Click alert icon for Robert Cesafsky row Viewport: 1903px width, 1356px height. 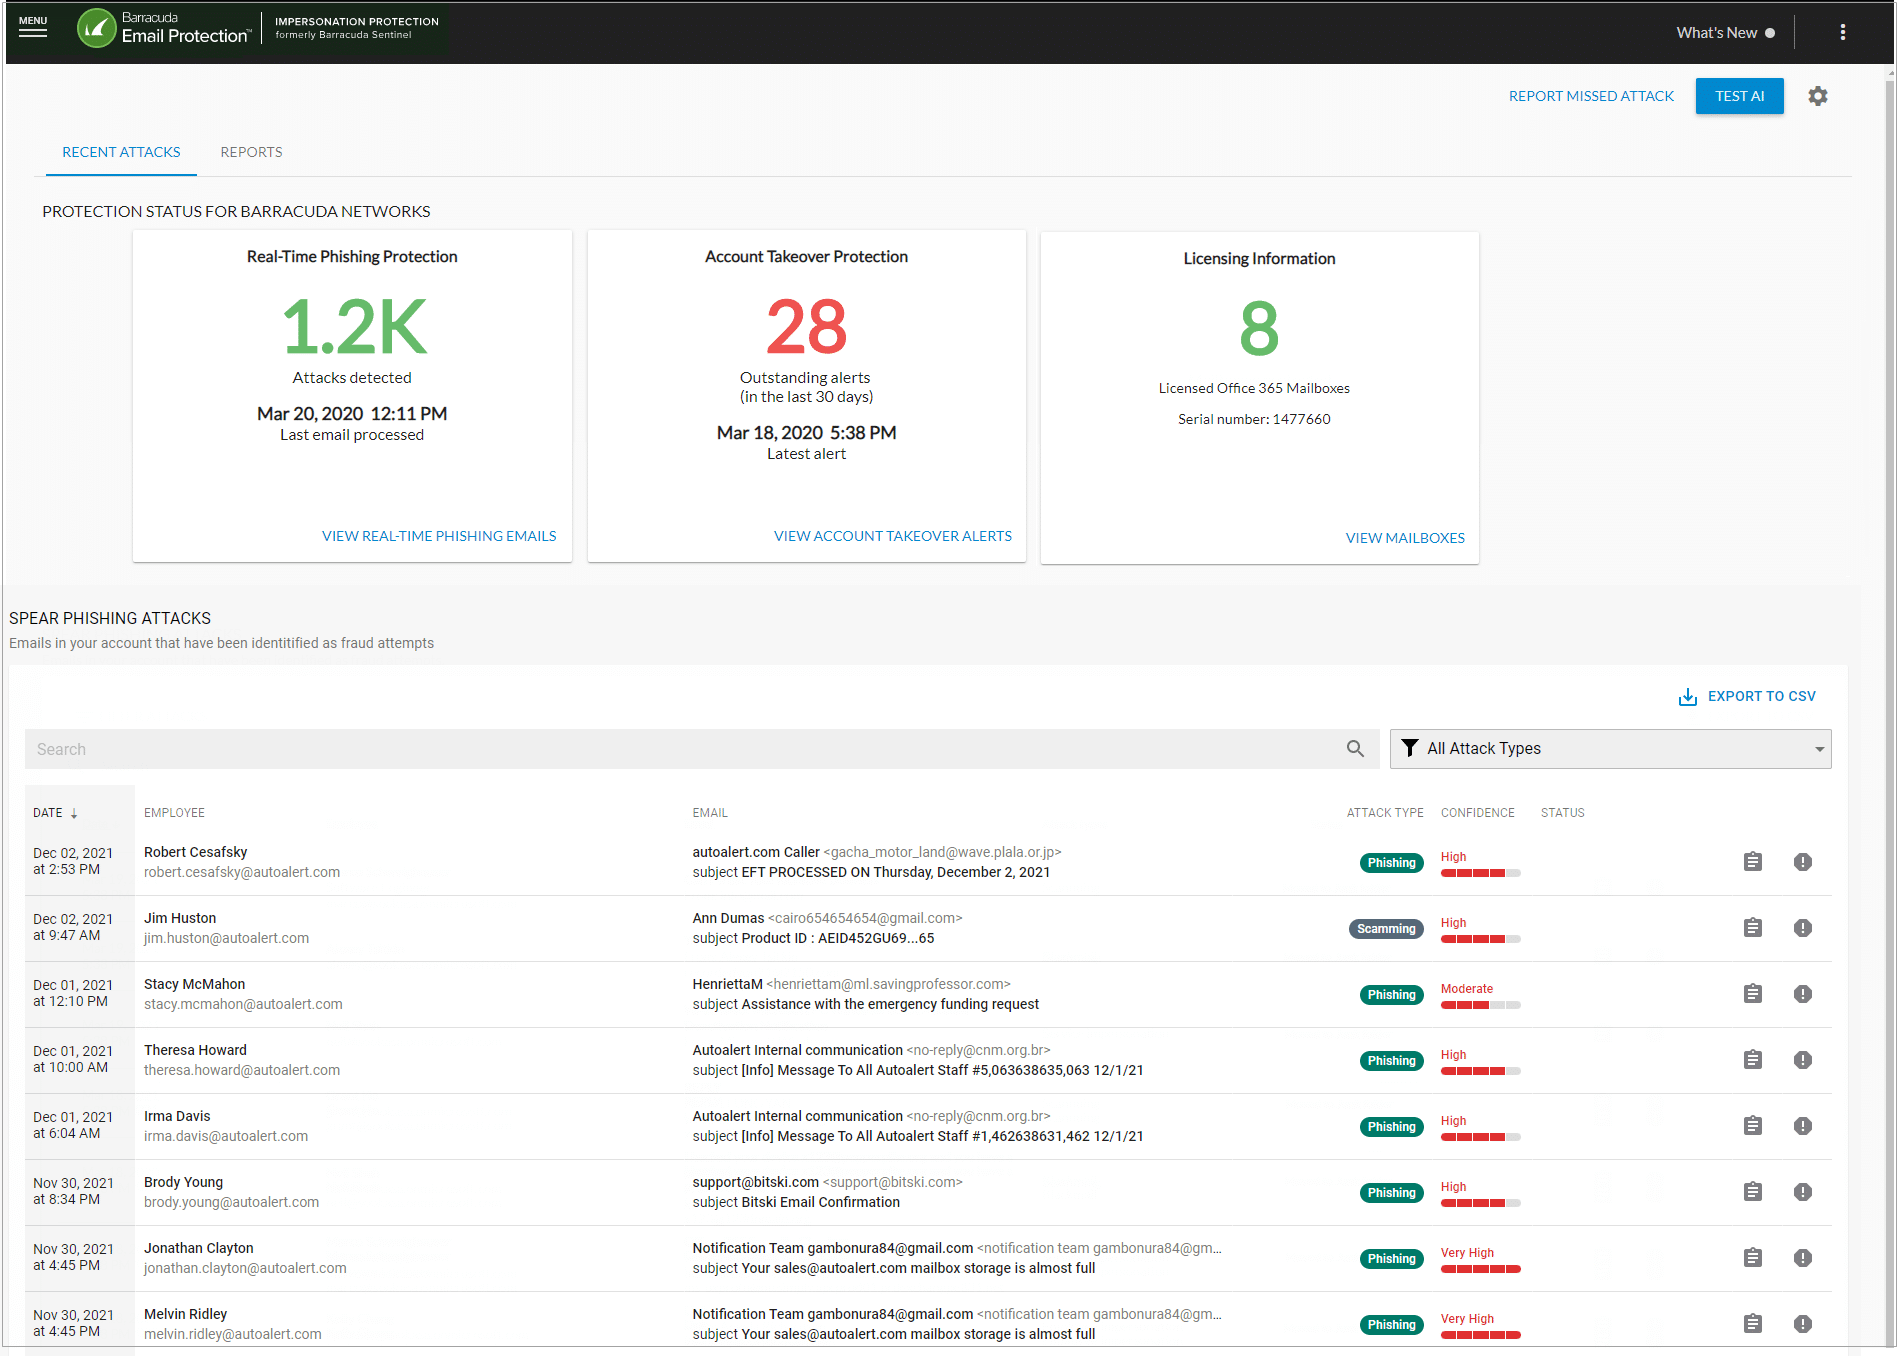click(x=1802, y=862)
